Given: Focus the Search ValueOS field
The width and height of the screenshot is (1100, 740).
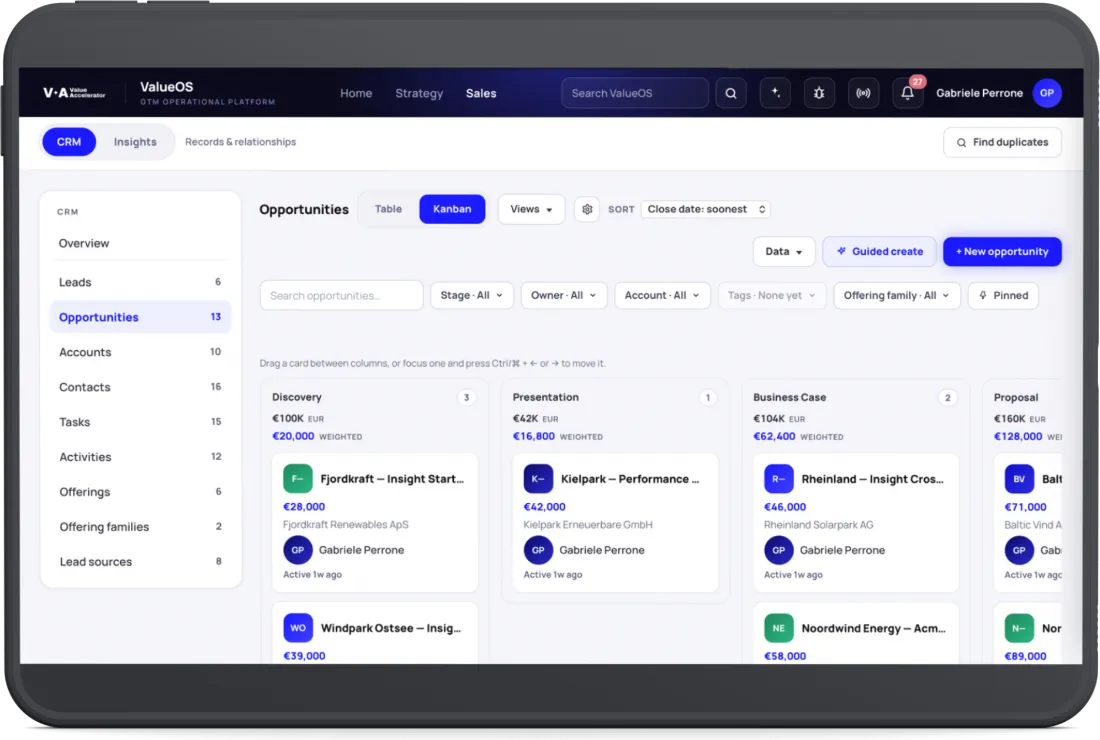Looking at the screenshot, I should [634, 93].
